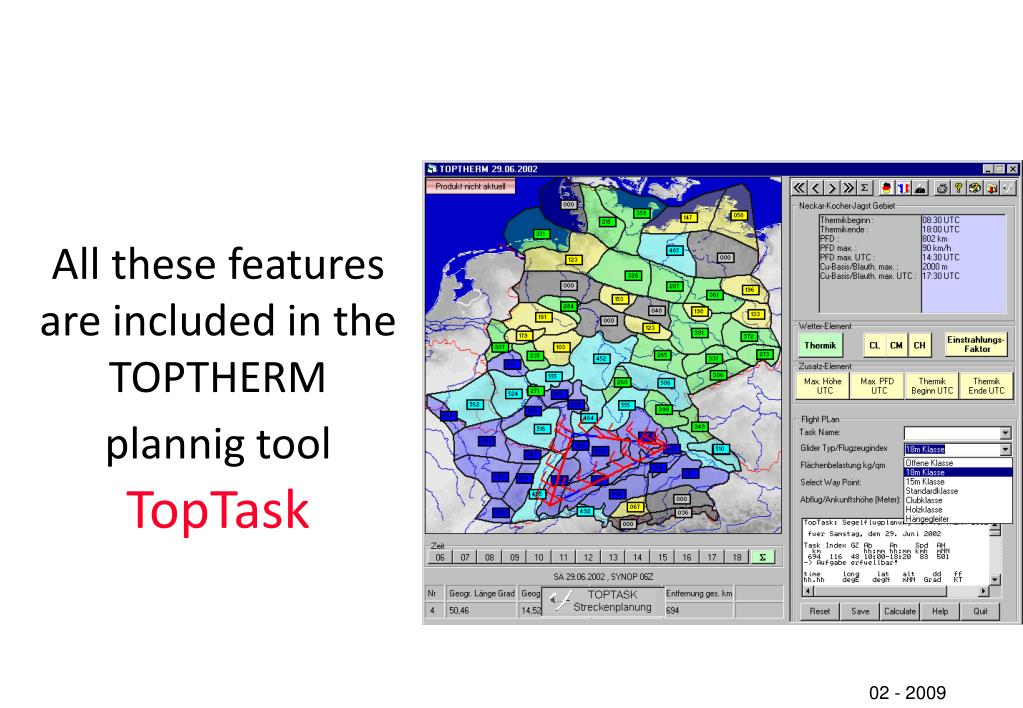Image resolution: width=1023 pixels, height=708 pixels.
Task: Toggle Max. Höhe UTC display
Action: pyautogui.click(x=823, y=386)
